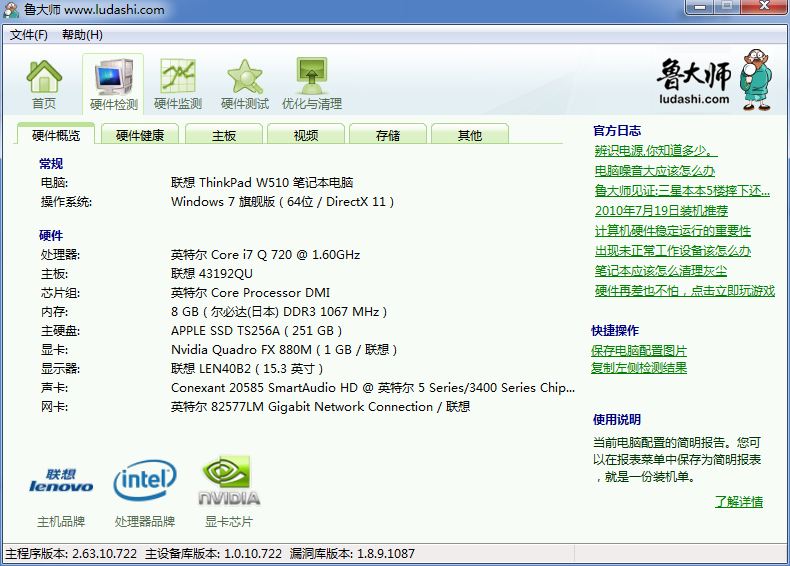Click the 常规 section heading
790x566 pixels.
51,164
